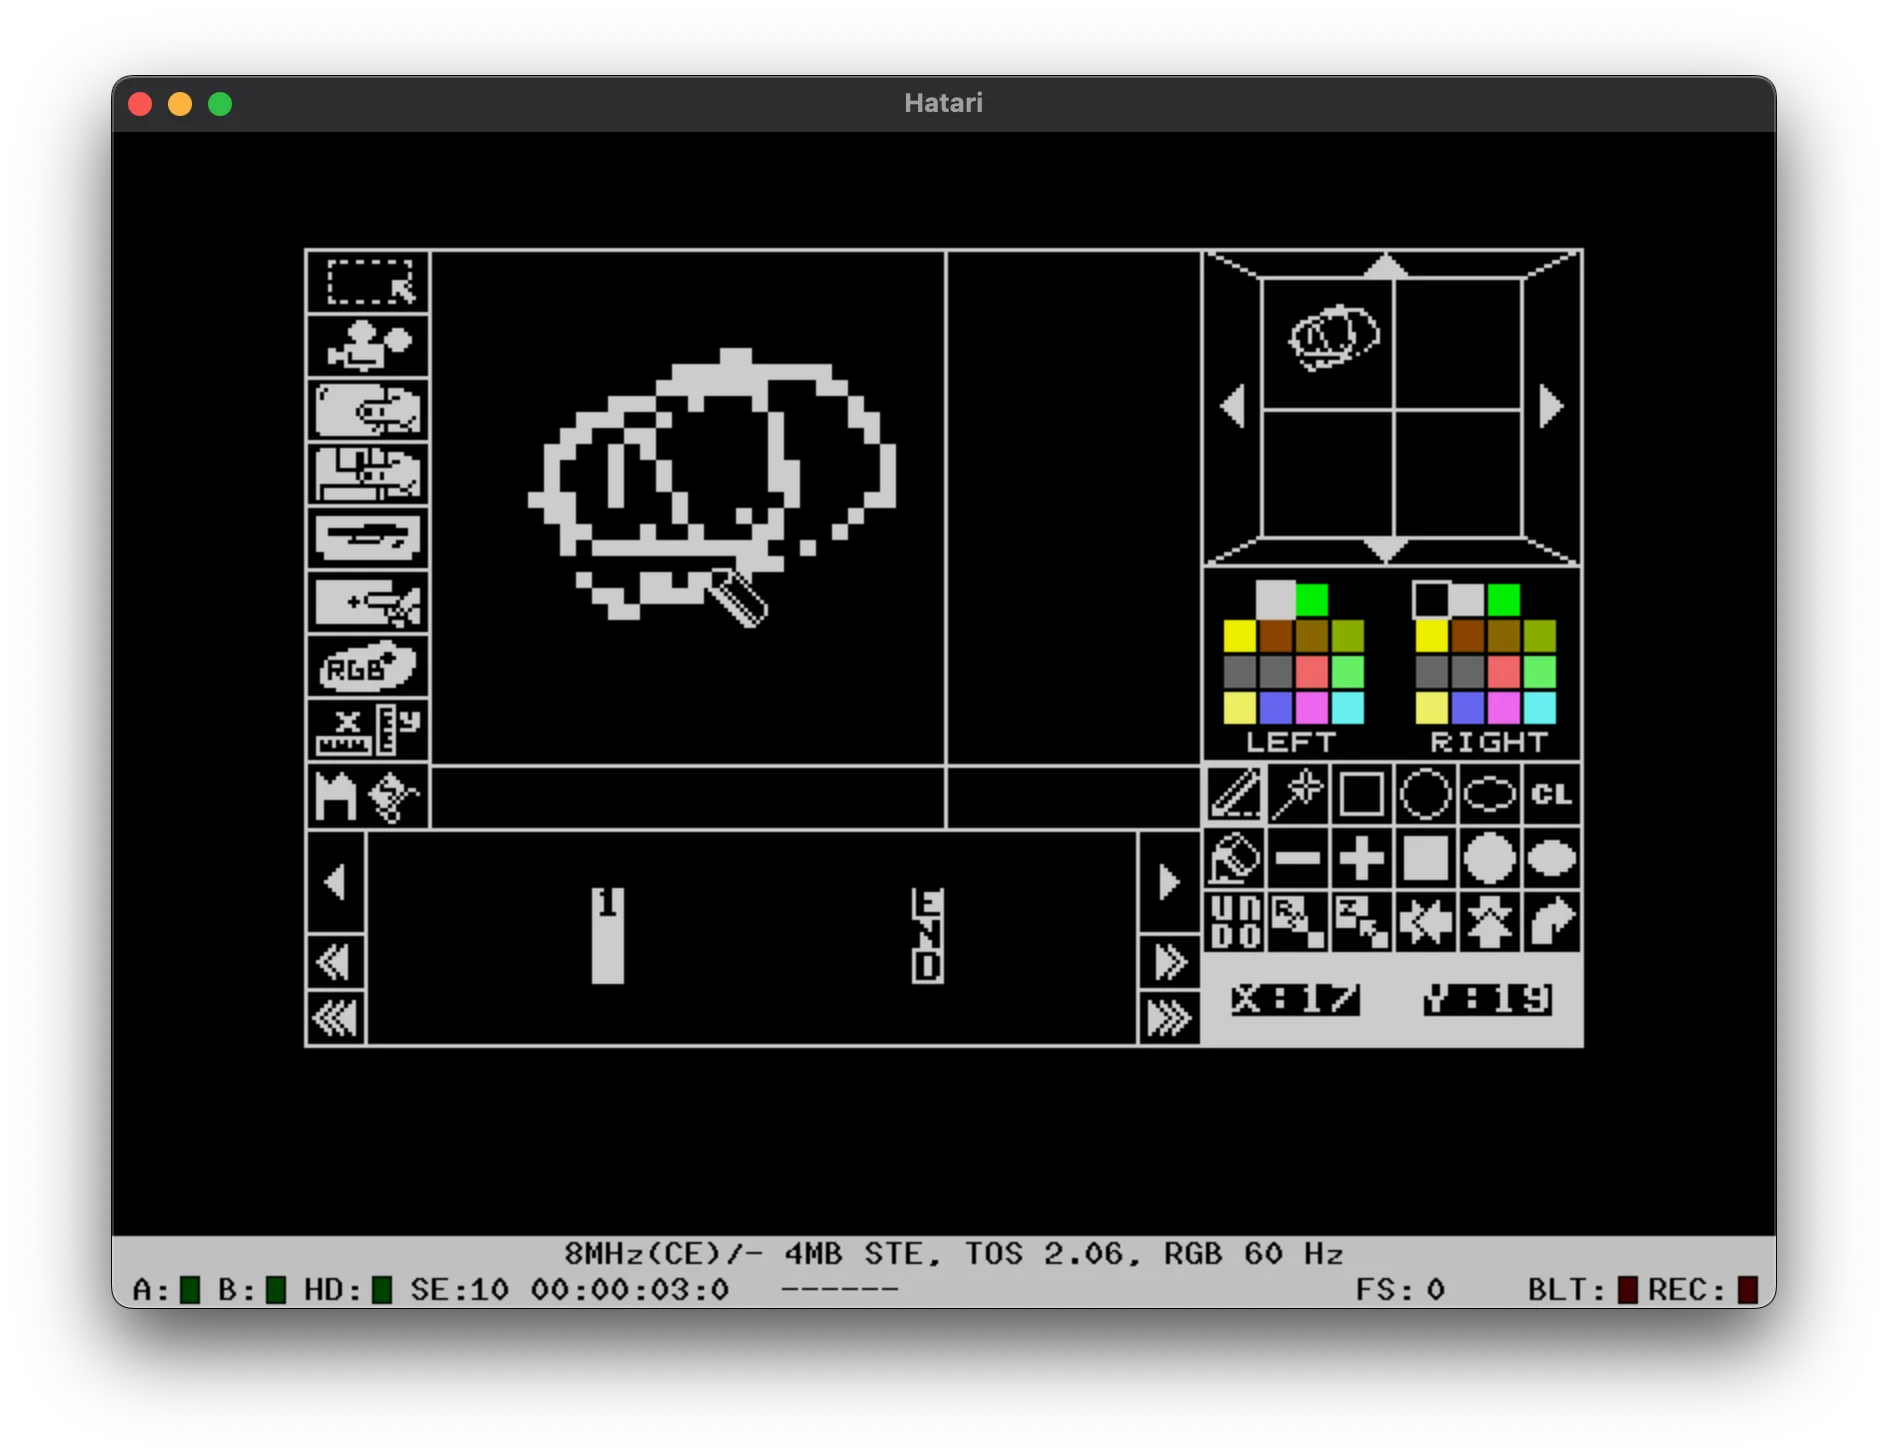This screenshot has width=1888, height=1456.
Task: Step back one frame with the single left arrow
Action: pyautogui.click(x=336, y=882)
